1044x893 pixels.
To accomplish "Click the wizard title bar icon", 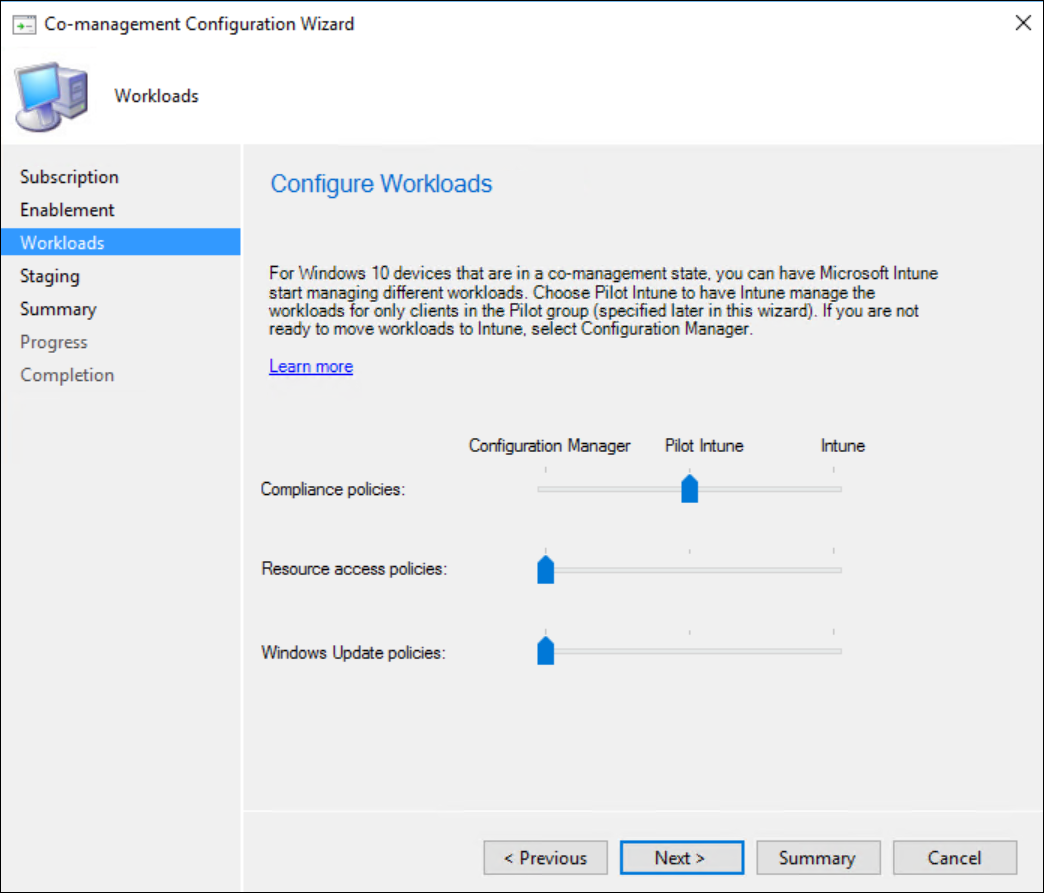I will pos(24,25).
